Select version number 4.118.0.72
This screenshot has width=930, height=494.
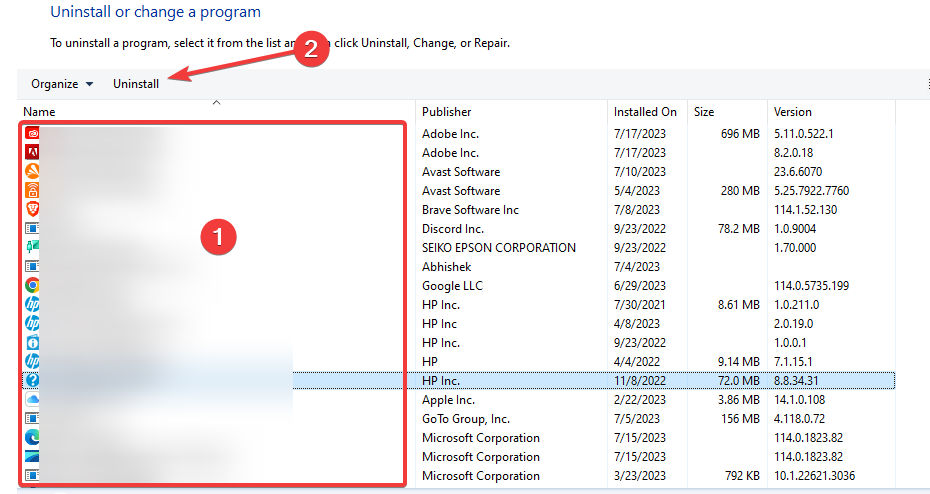799,419
